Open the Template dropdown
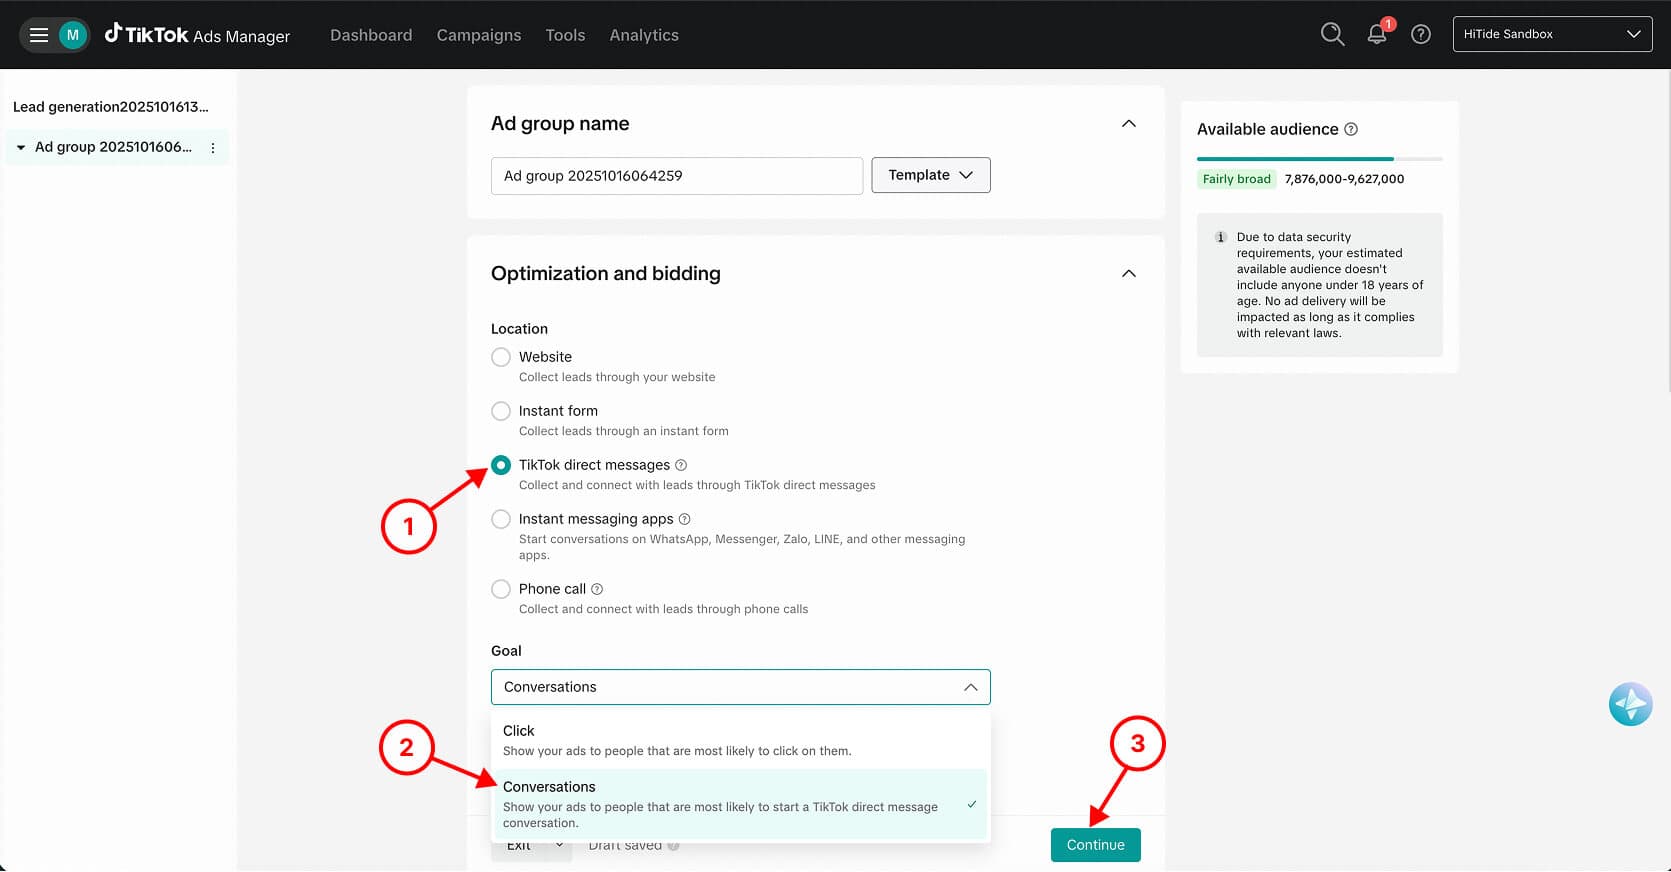The width and height of the screenshot is (1671, 872). pyautogui.click(x=930, y=175)
